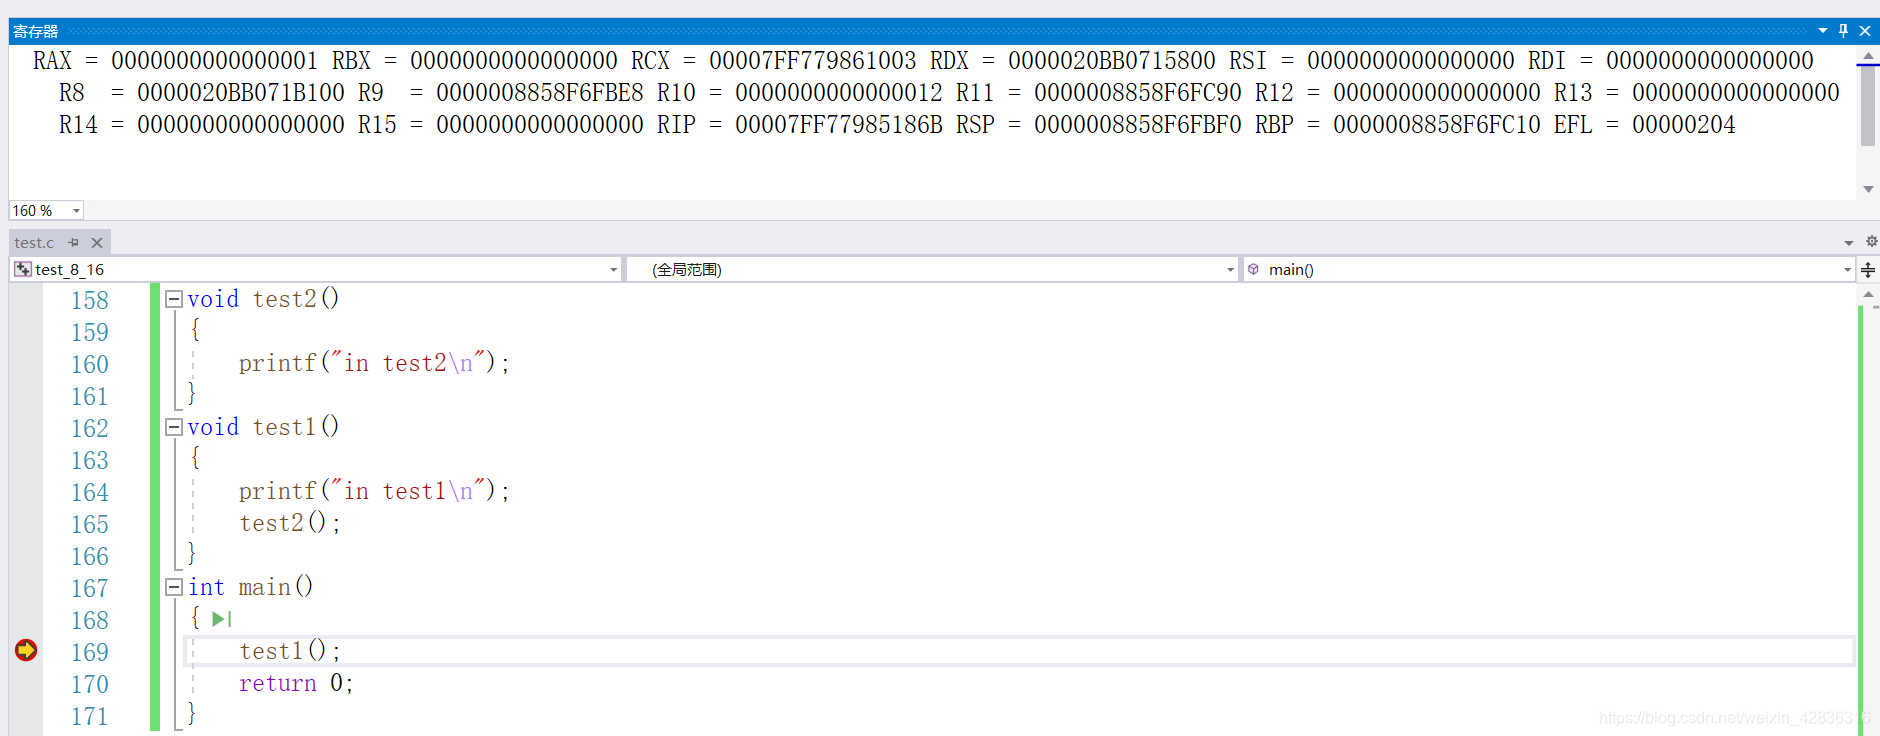Click the breakpoint marker on line 169
The image size is (1880, 736).
pos(26,650)
